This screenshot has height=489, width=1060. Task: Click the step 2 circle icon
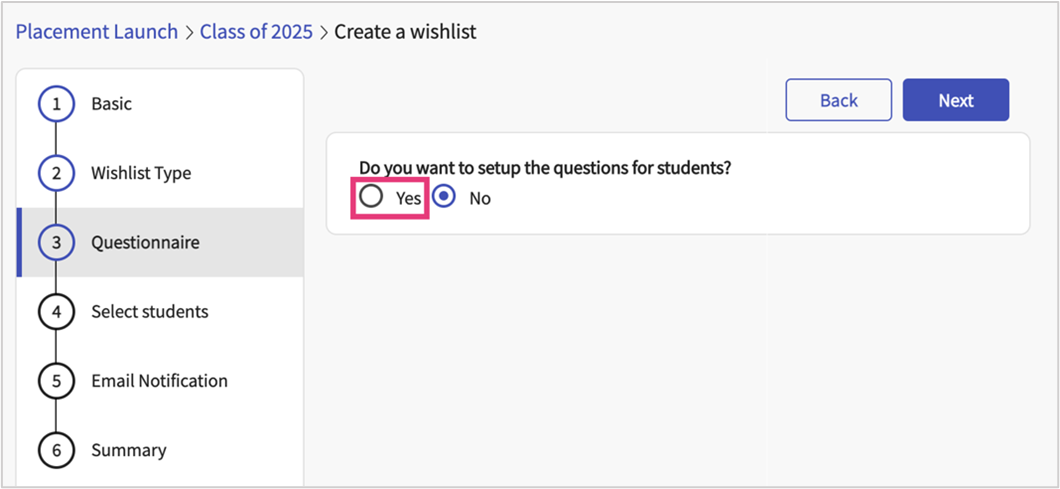(56, 173)
